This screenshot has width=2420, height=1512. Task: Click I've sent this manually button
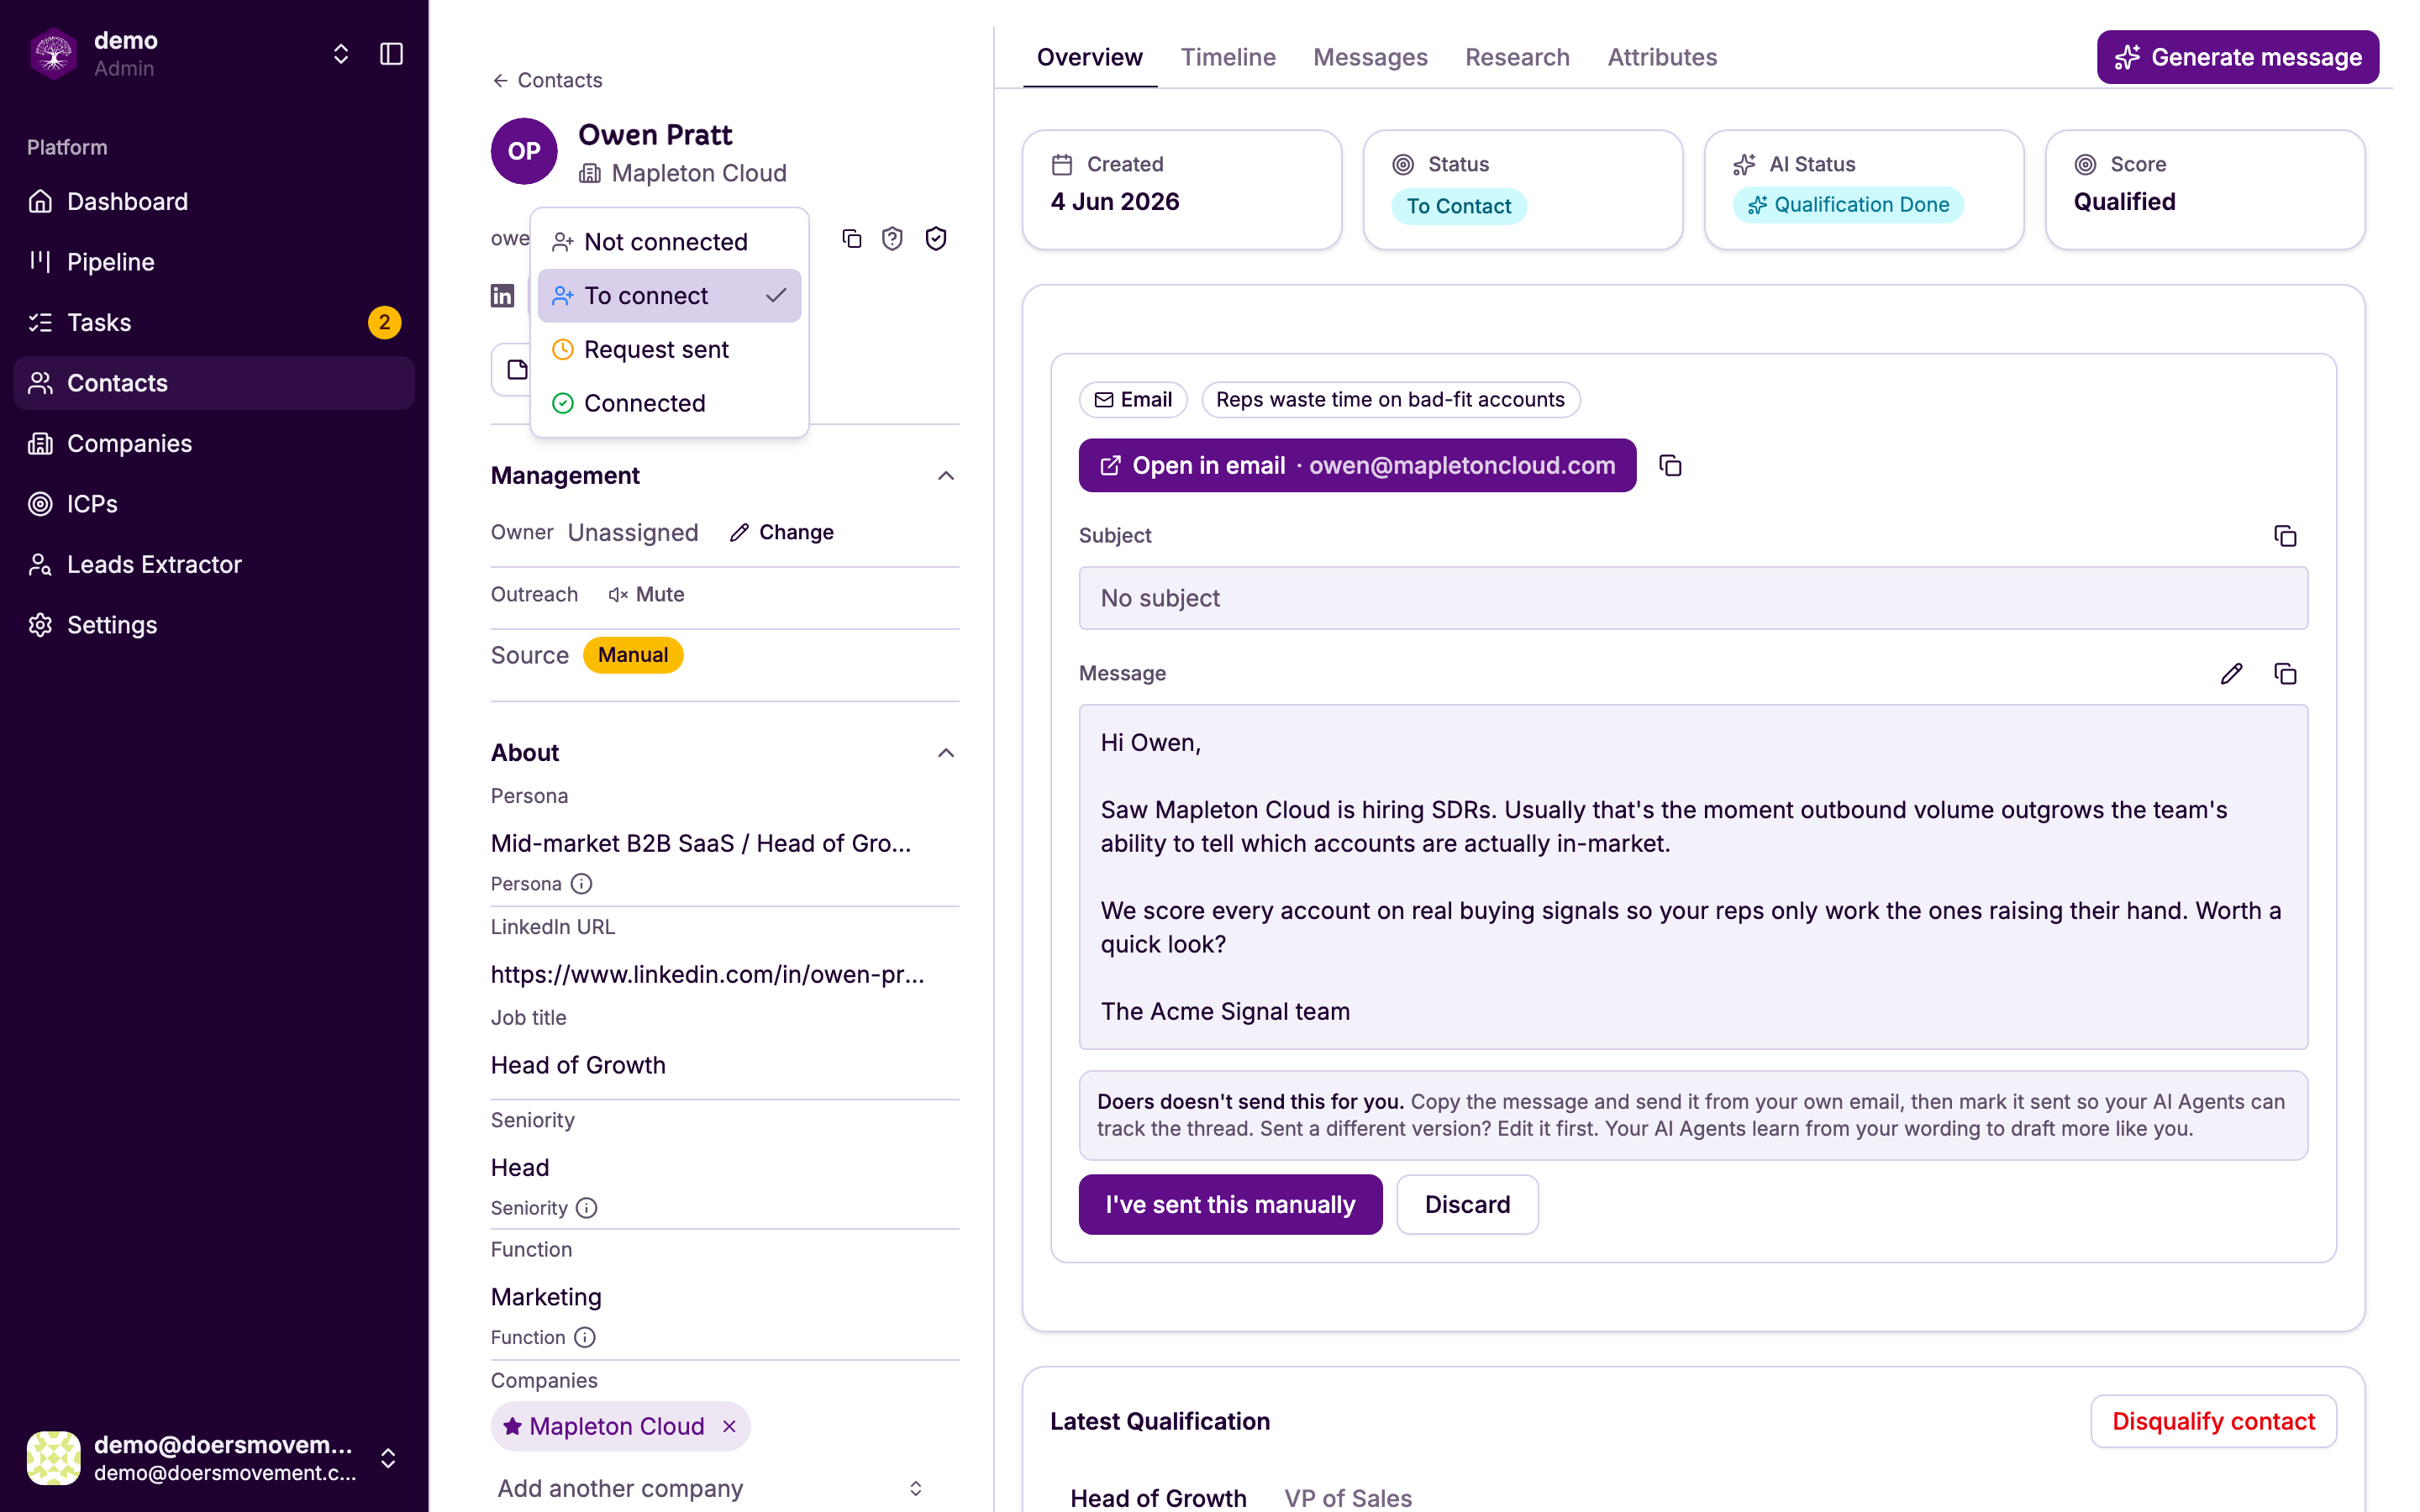pyautogui.click(x=1230, y=1204)
